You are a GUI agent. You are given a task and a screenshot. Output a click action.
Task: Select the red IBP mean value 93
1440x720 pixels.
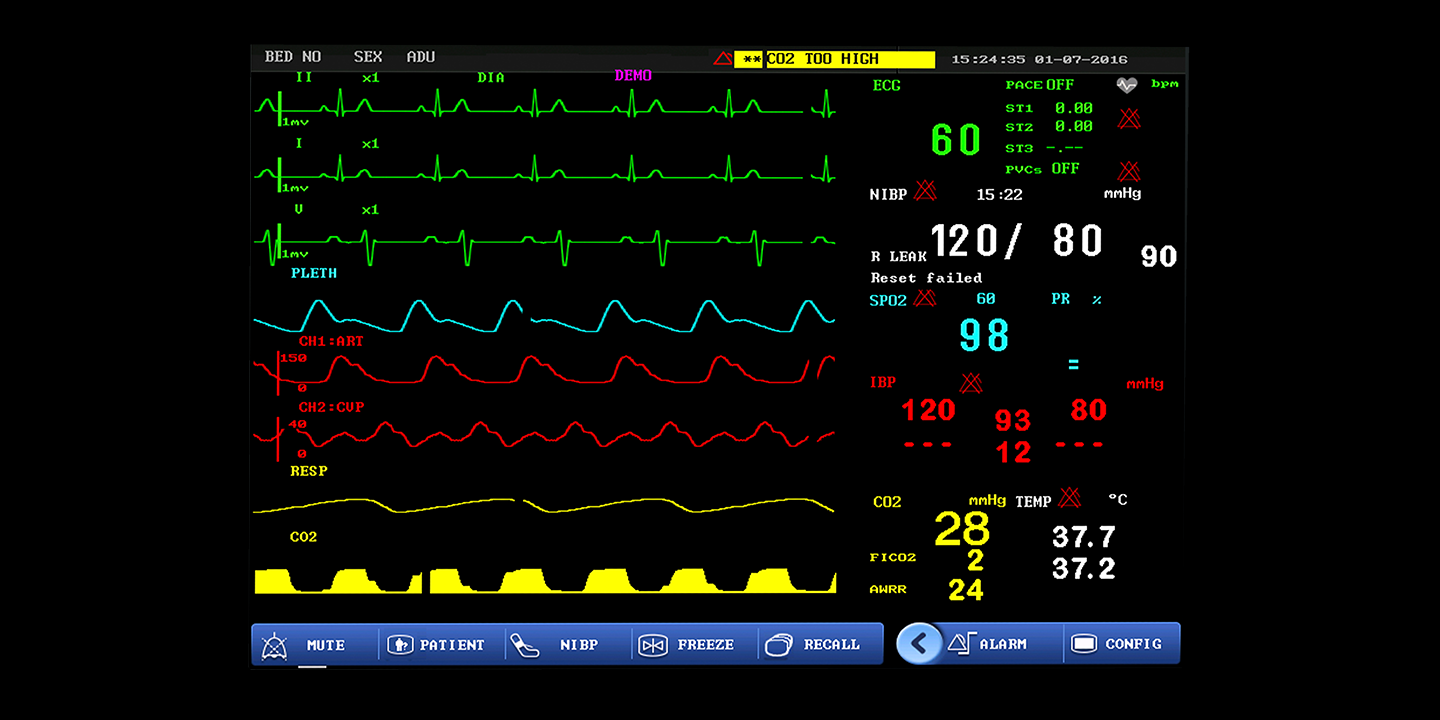[x=1013, y=421]
